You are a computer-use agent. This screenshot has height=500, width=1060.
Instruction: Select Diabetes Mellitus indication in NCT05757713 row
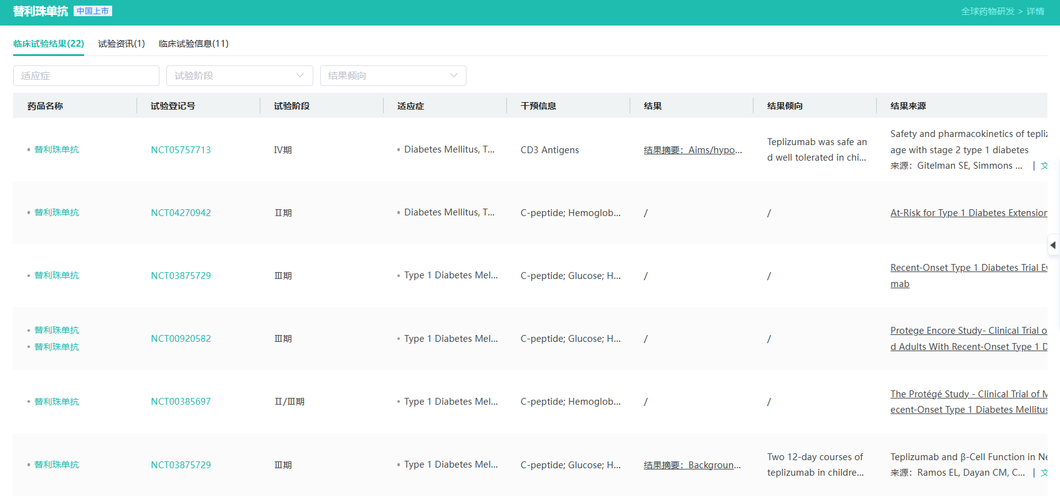point(450,150)
